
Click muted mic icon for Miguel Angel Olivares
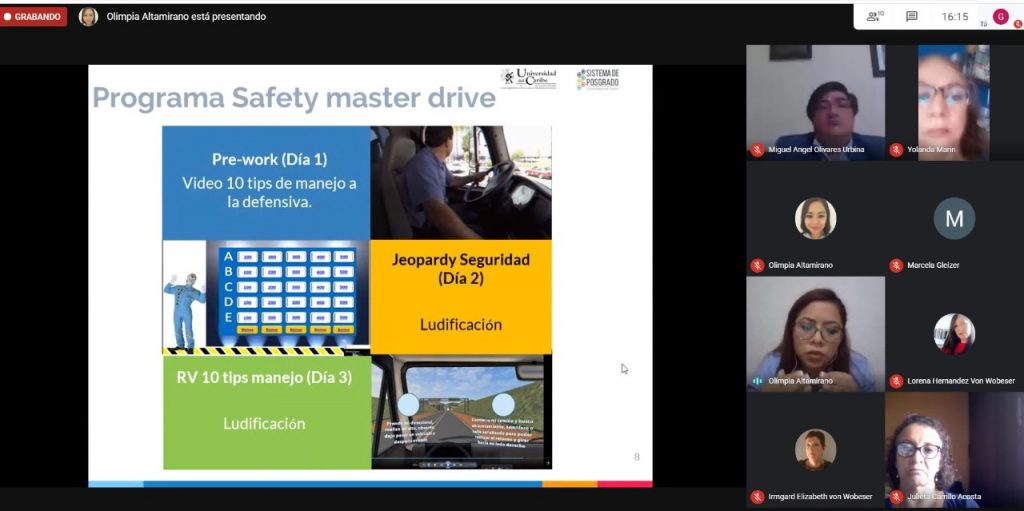pyautogui.click(x=758, y=150)
